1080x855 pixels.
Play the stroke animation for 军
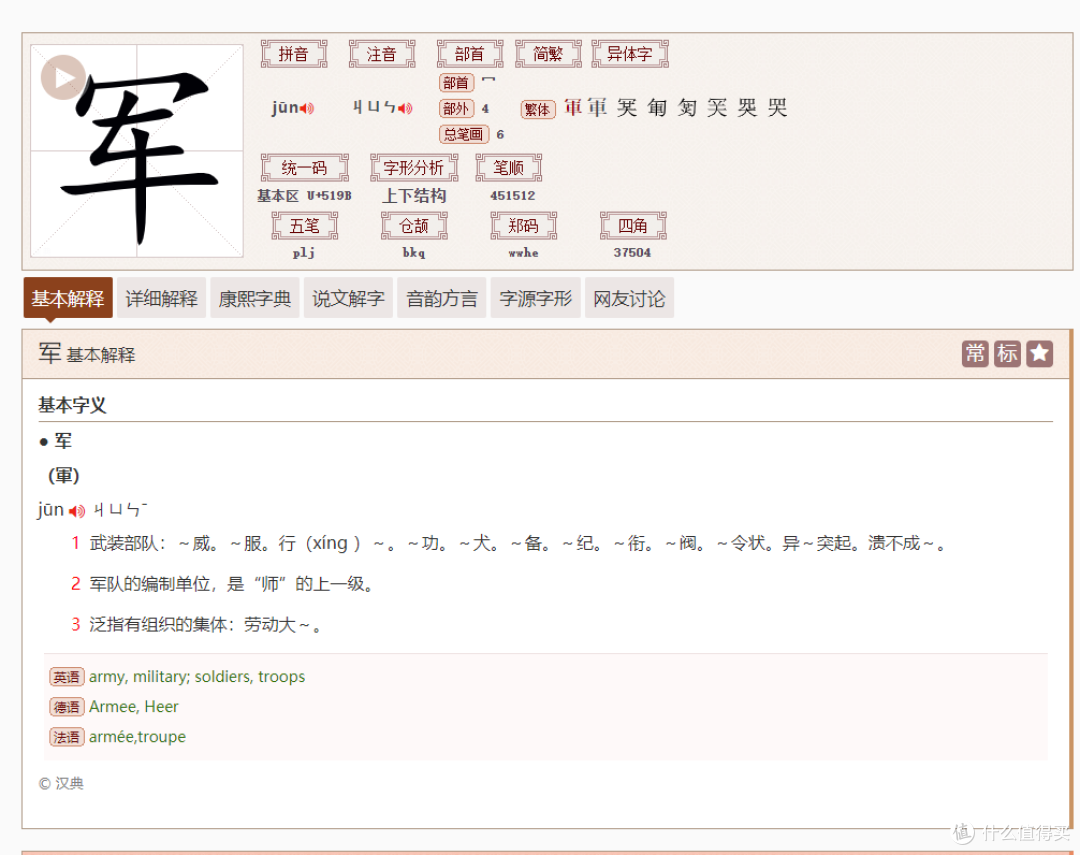pyautogui.click(x=63, y=77)
